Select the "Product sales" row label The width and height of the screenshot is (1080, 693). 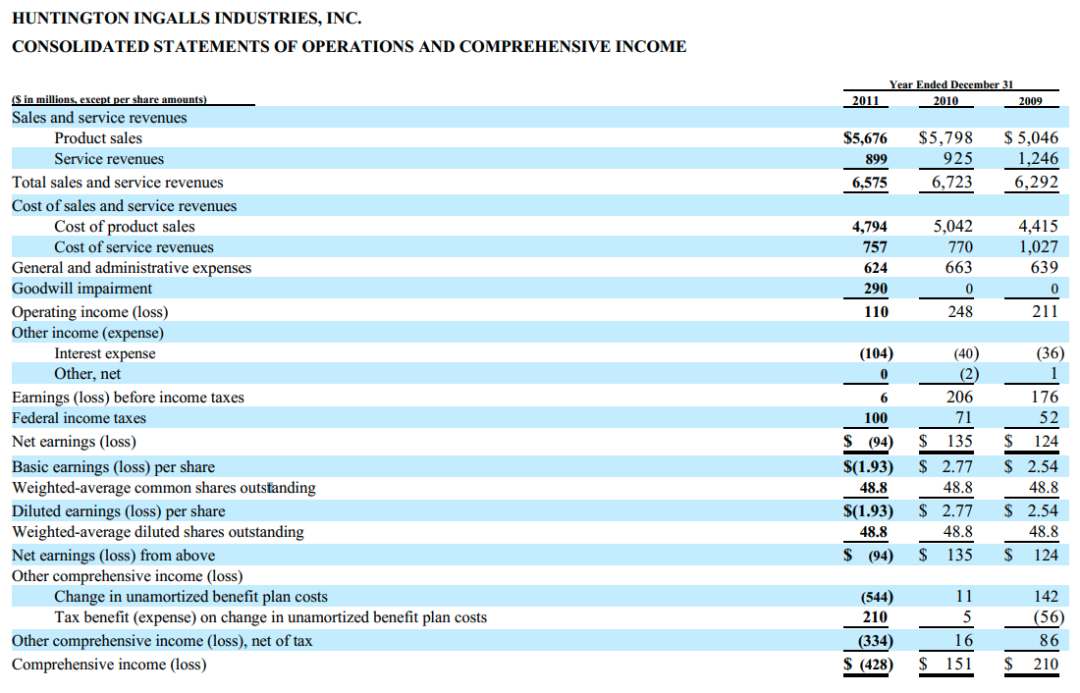point(98,138)
